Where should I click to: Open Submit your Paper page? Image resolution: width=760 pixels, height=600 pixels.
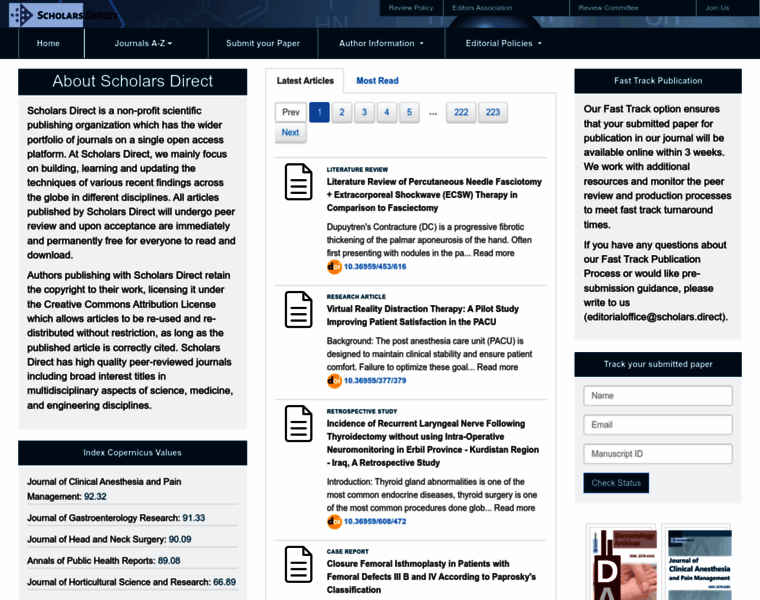[x=263, y=43]
